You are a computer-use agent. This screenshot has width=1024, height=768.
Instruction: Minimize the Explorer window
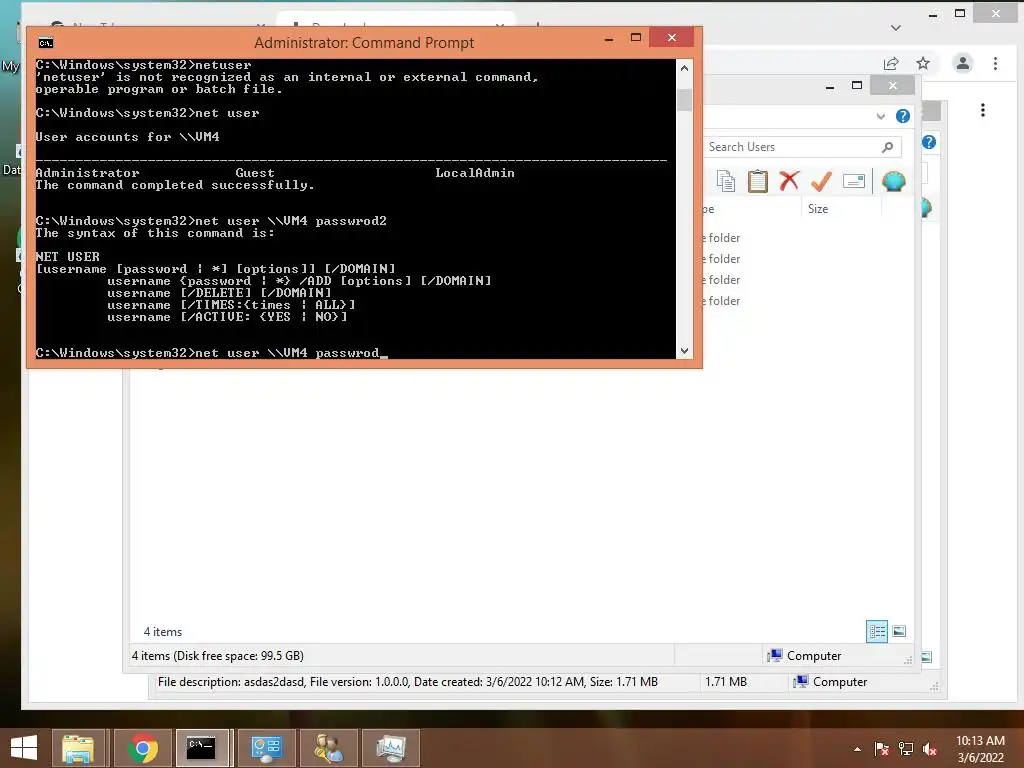[x=829, y=86]
